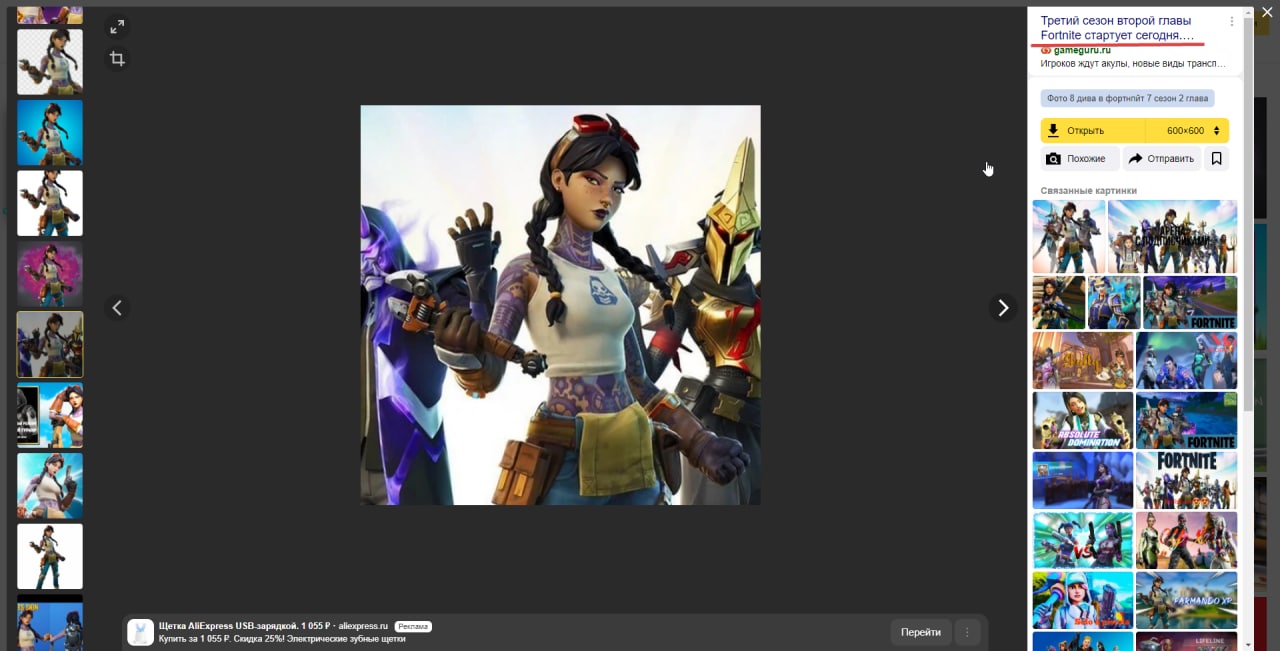
Task: Open first related image under 'Связанные картинки'
Action: pyautogui.click(x=1069, y=237)
